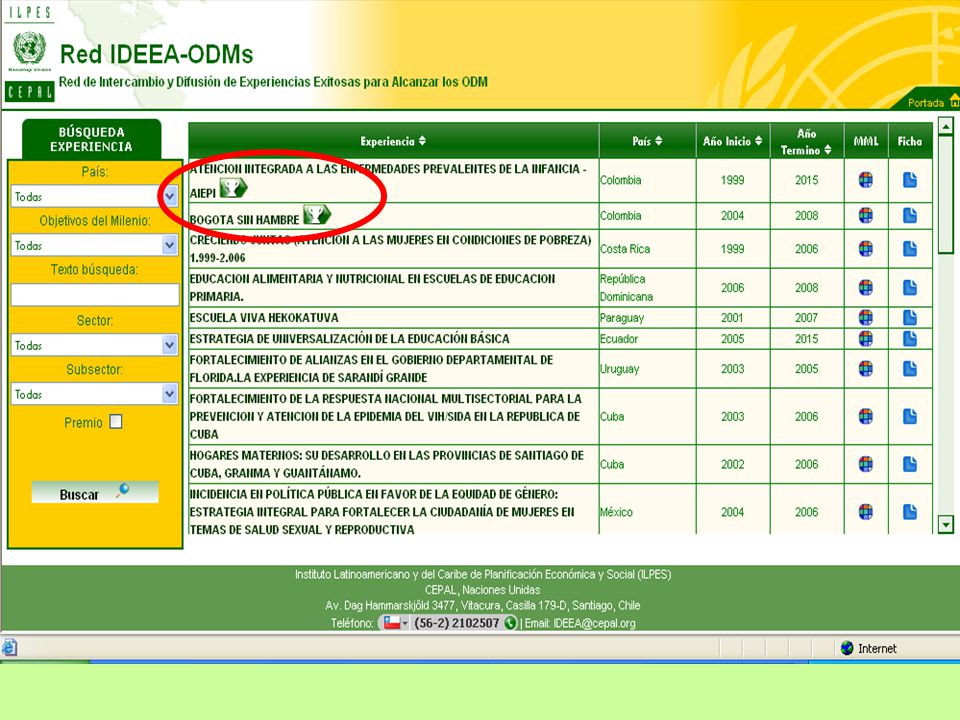The image size is (960, 720).
Task: Open MML icon for Hogares Maternos row
Action: point(866,464)
